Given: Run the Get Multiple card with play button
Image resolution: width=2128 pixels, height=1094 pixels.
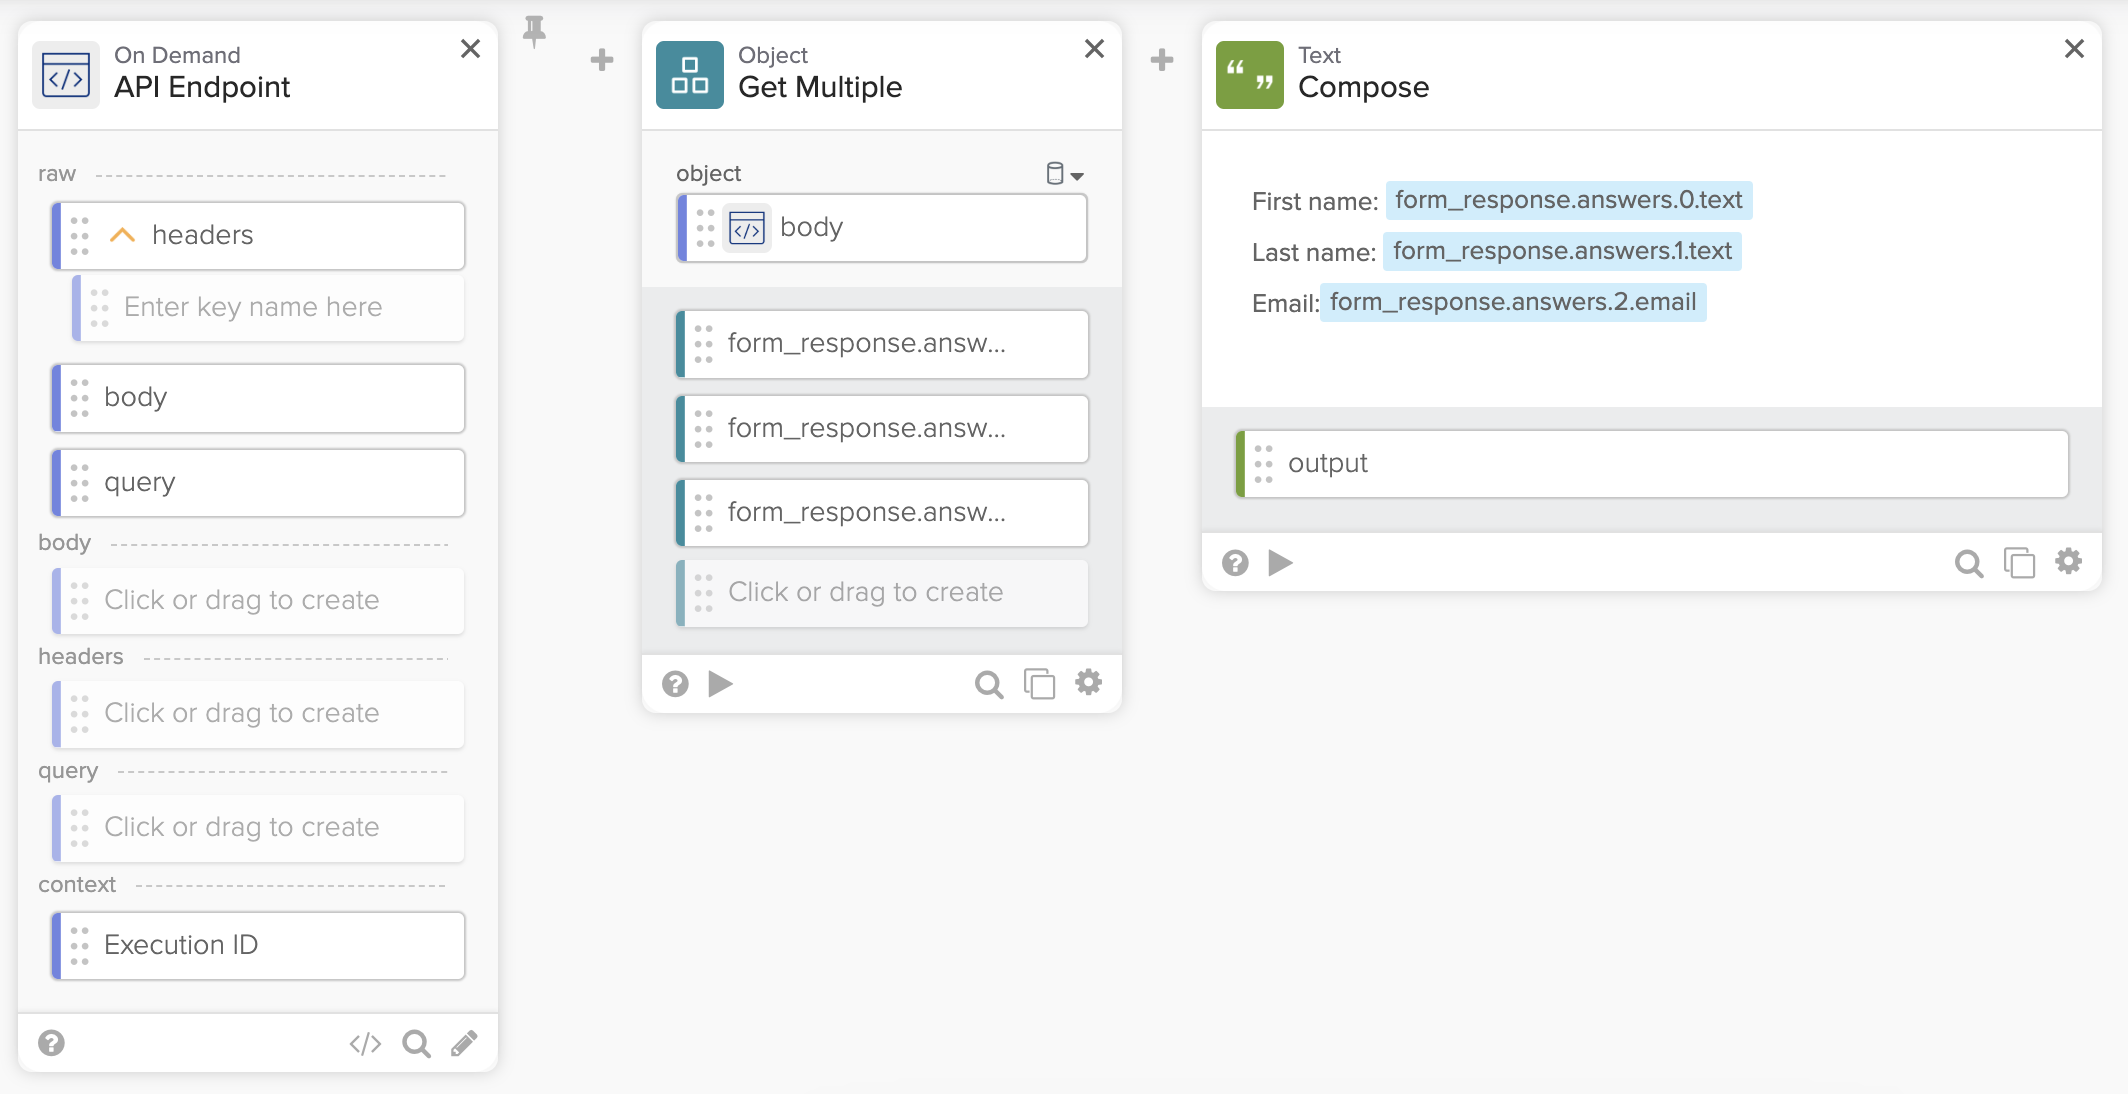Looking at the screenshot, I should coord(720,684).
